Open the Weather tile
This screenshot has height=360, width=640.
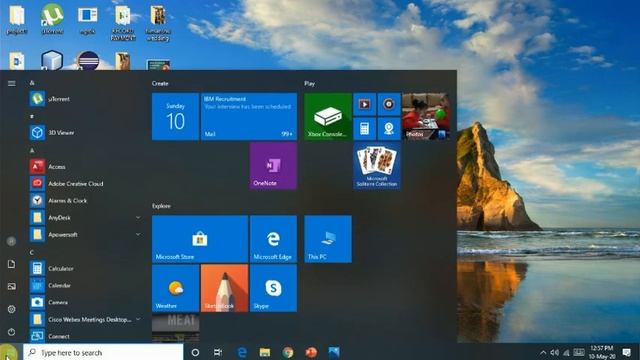click(x=176, y=288)
